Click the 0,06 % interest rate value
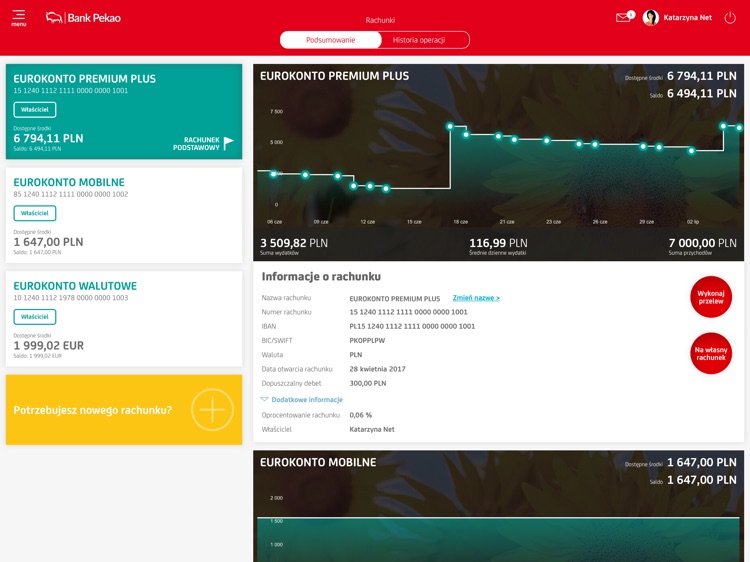 (360, 415)
